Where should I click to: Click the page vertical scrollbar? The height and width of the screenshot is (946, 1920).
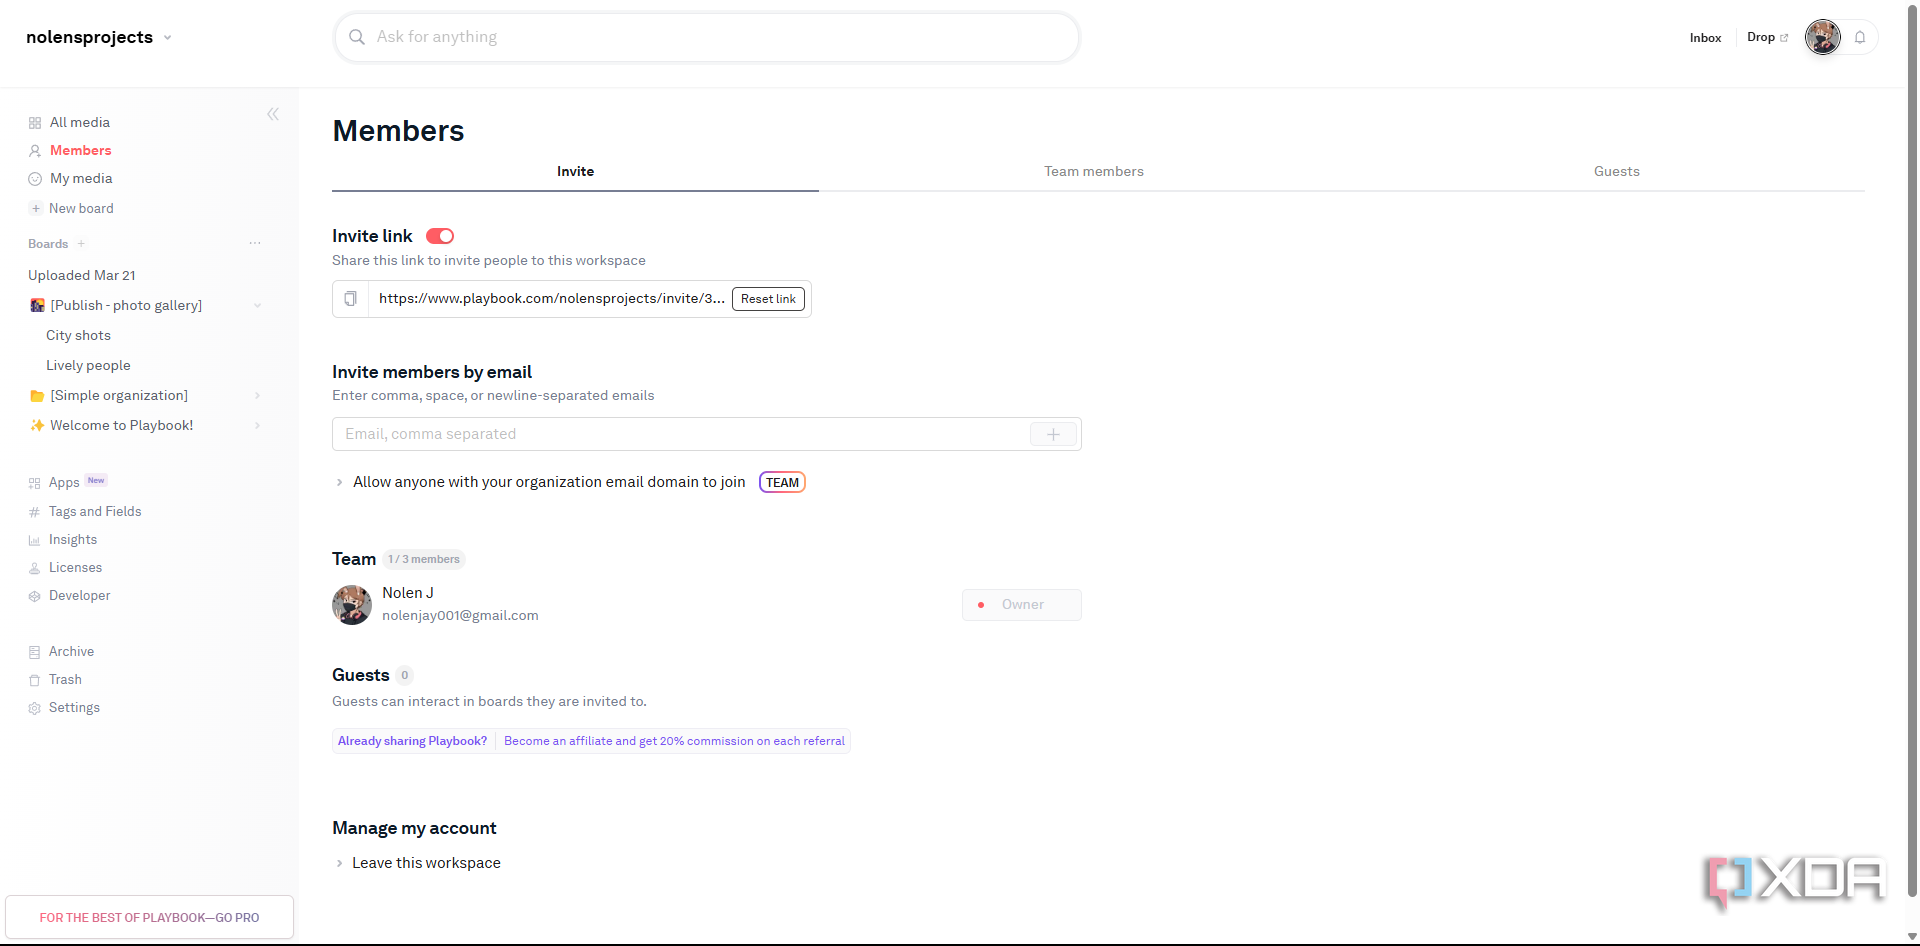click(1912, 450)
